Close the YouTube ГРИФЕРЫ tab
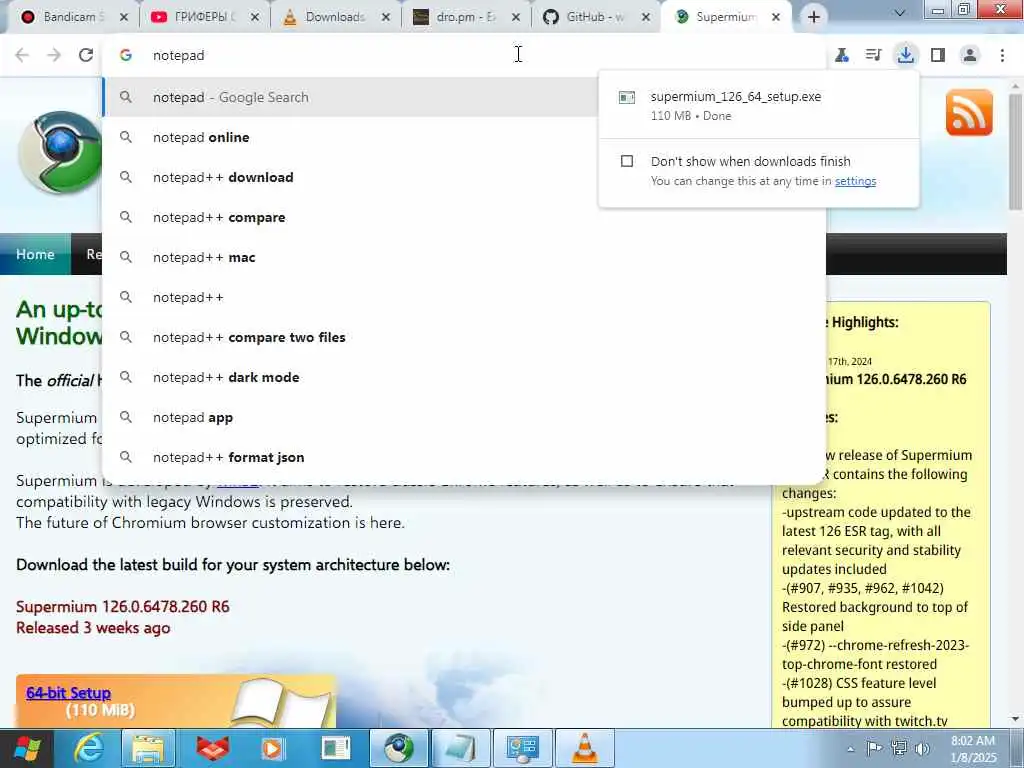Screen dimensions: 1024x768 [x=255, y=18]
